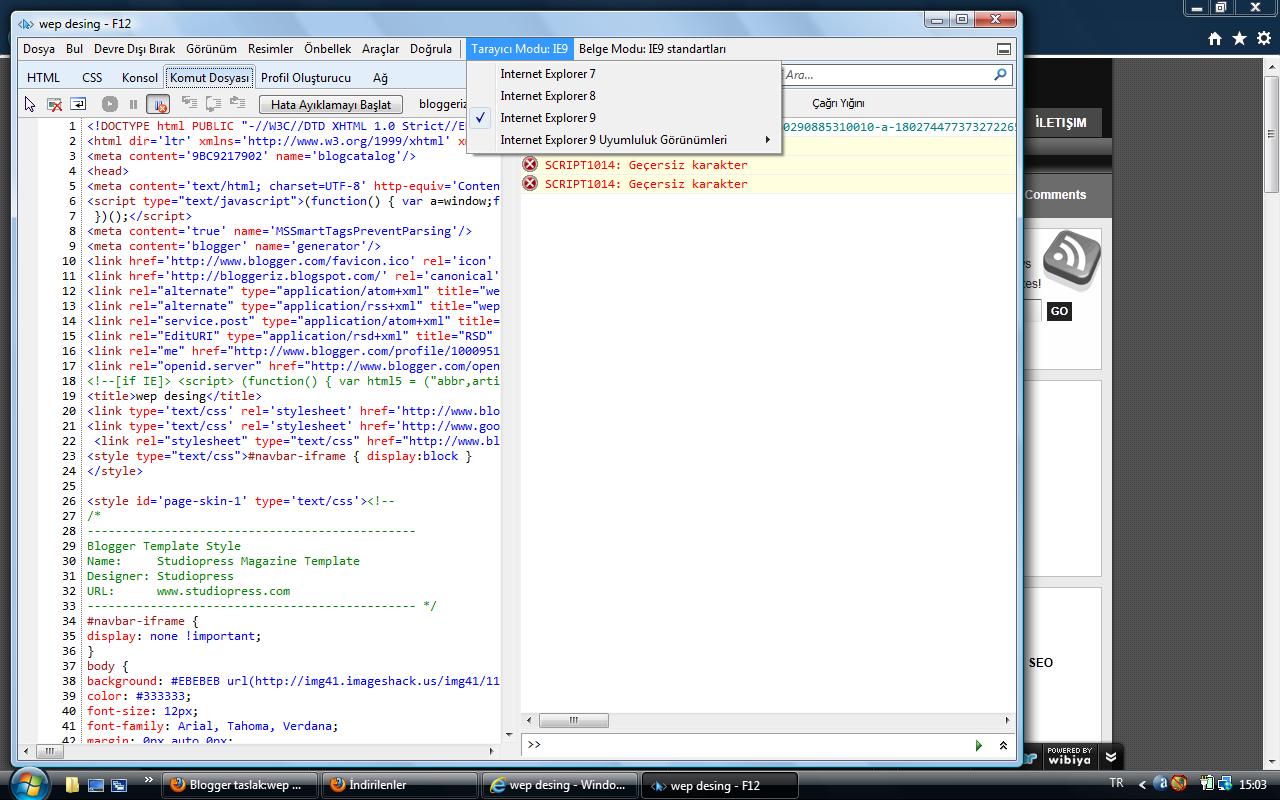Select element by click arrow tool
This screenshot has width=1280, height=800.
(x=30, y=104)
